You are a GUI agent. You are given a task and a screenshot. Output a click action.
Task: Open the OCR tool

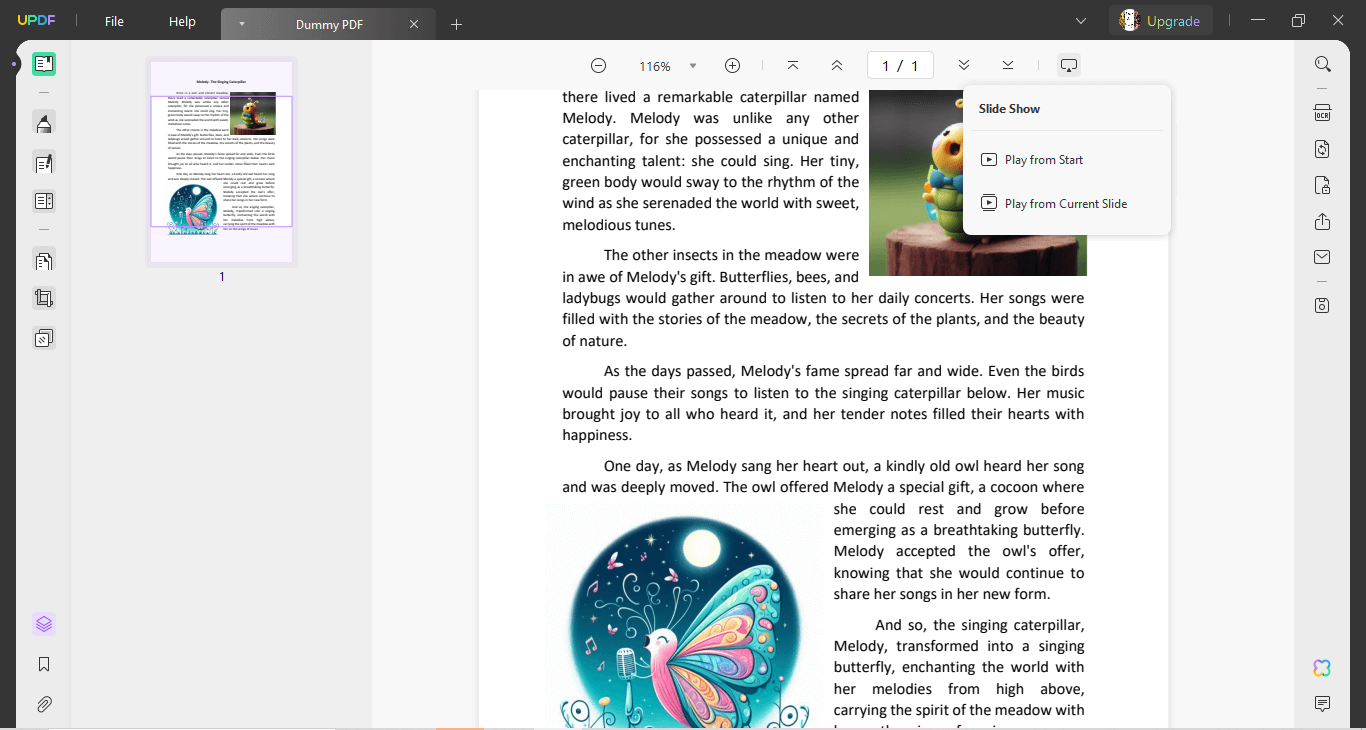(x=1322, y=113)
